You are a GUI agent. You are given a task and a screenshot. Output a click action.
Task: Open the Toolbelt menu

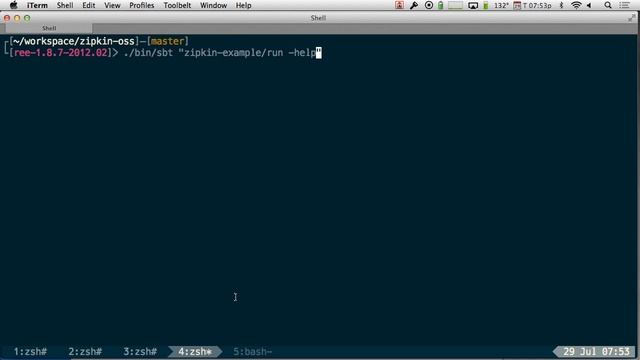click(177, 5)
